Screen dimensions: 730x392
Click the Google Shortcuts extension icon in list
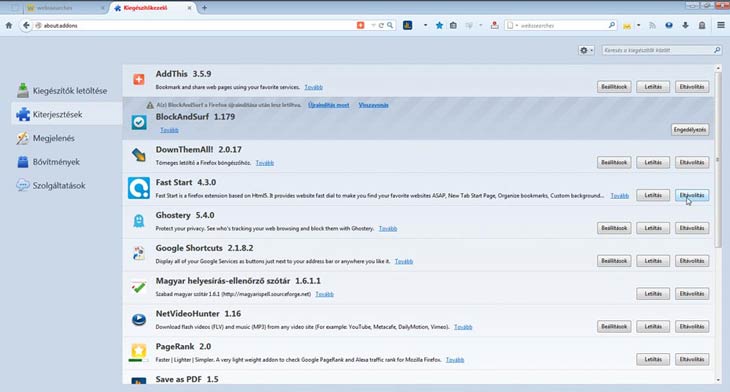tap(139, 254)
